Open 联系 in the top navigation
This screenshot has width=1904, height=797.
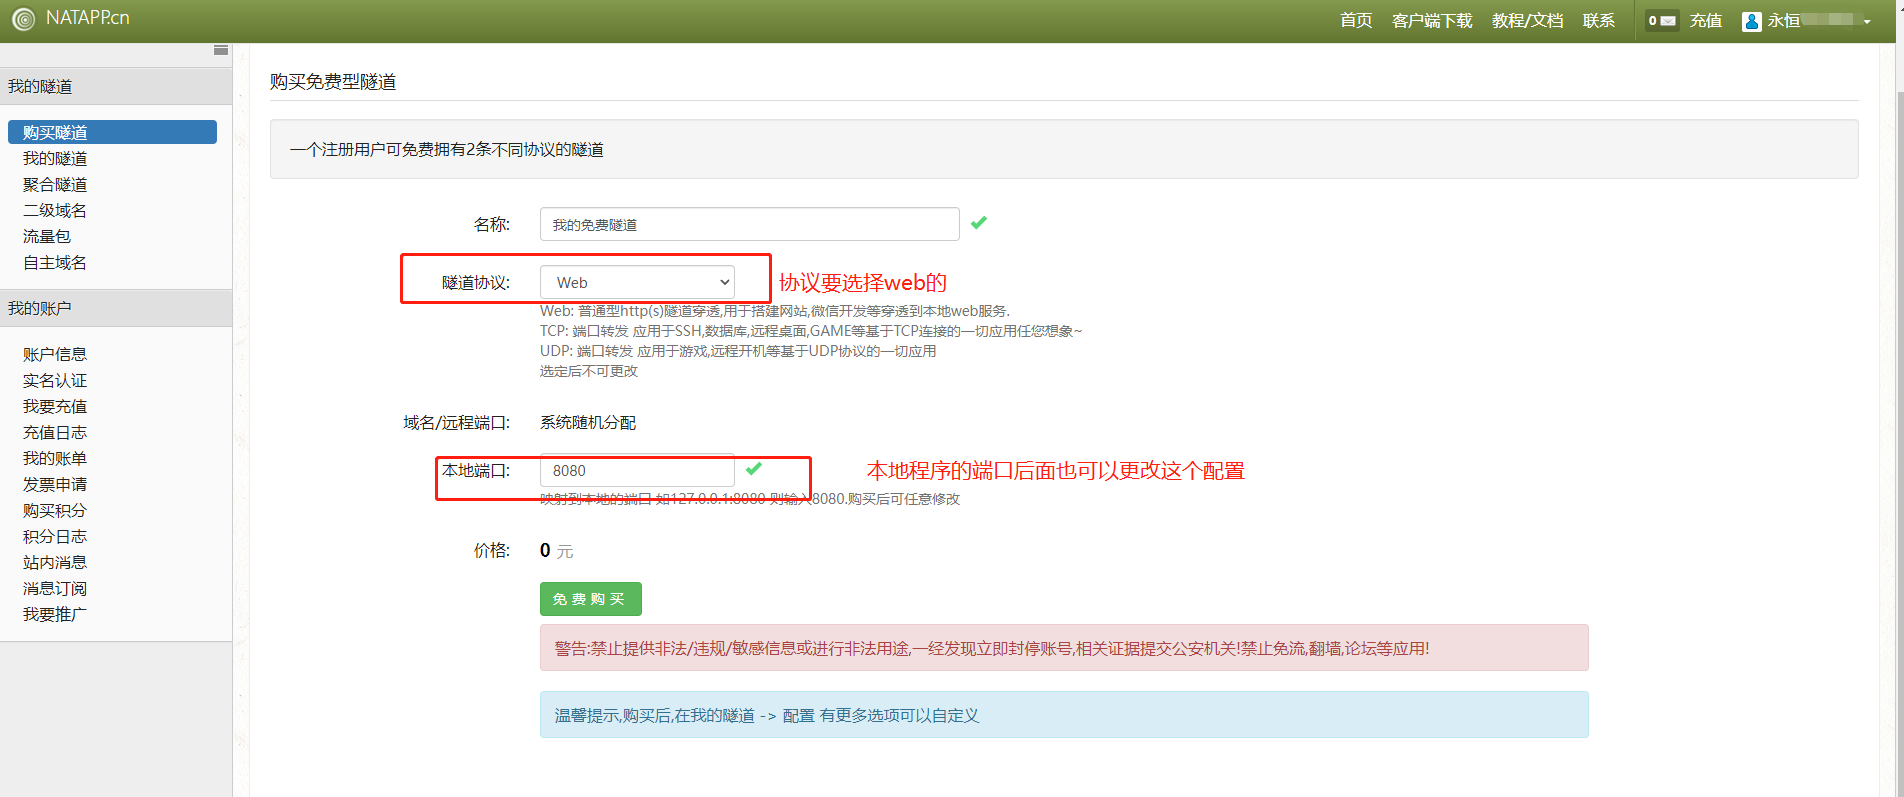coord(1598,20)
